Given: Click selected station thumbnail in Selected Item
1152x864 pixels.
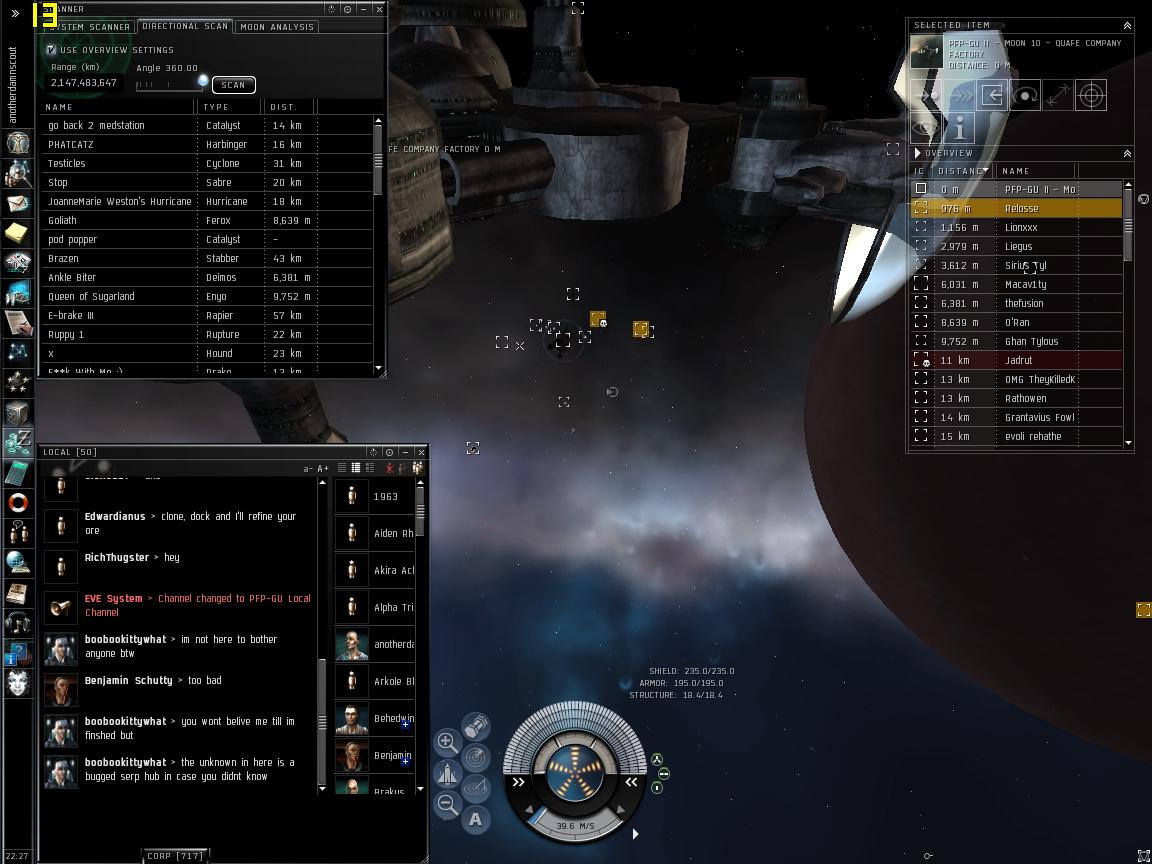Looking at the screenshot, I should [x=926, y=52].
